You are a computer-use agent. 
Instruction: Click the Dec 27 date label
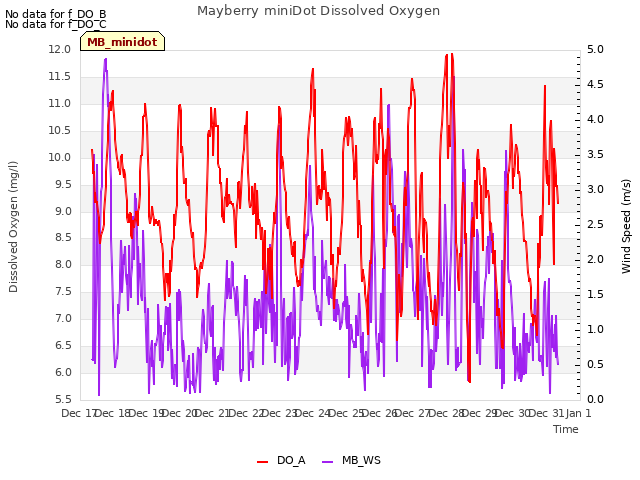pyautogui.click(x=413, y=413)
